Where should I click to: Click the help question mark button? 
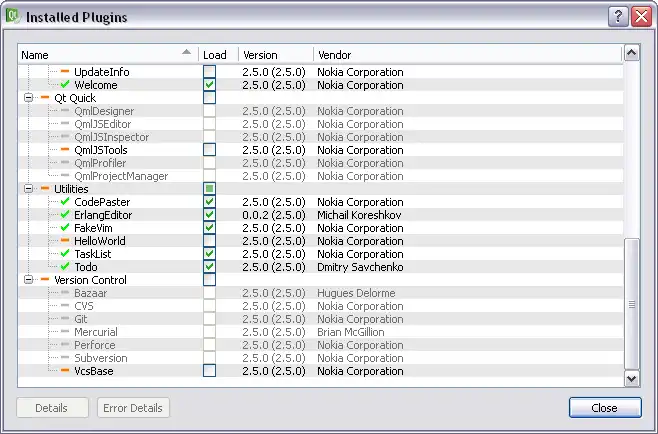point(618,17)
